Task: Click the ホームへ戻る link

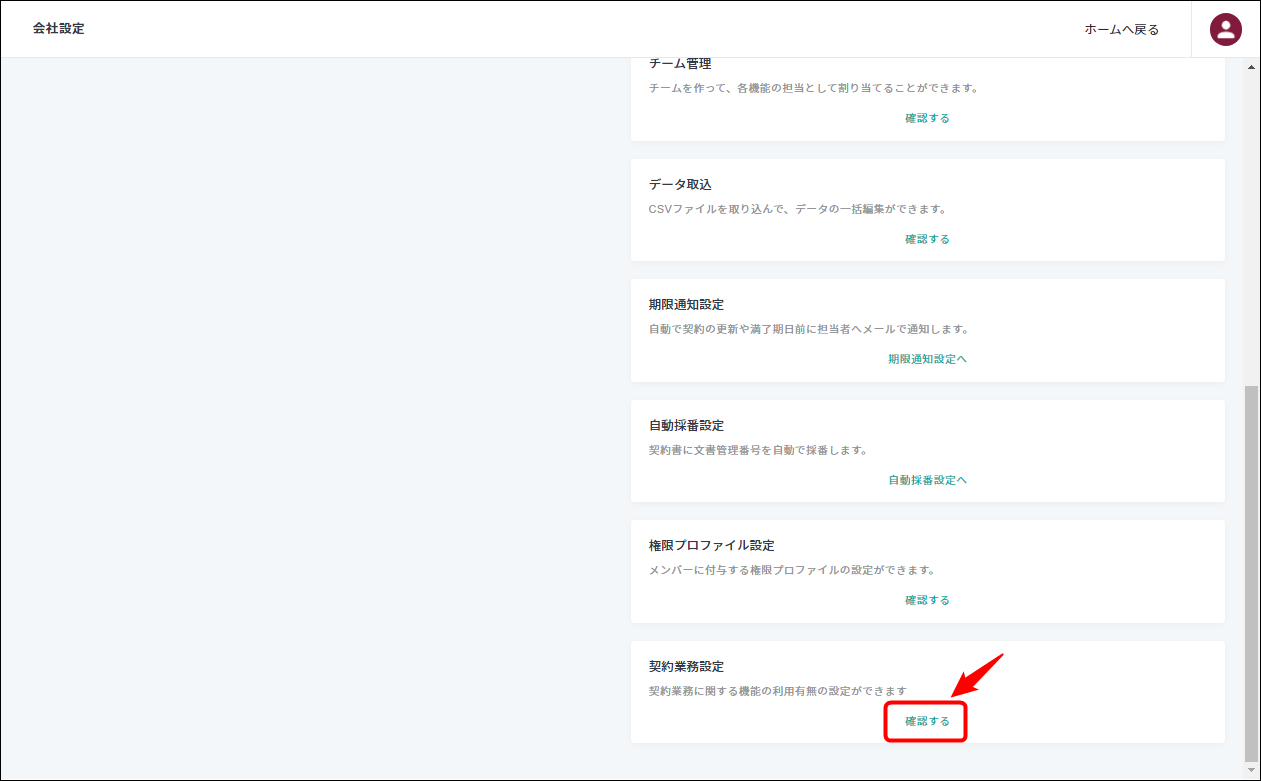Action: (x=1122, y=29)
